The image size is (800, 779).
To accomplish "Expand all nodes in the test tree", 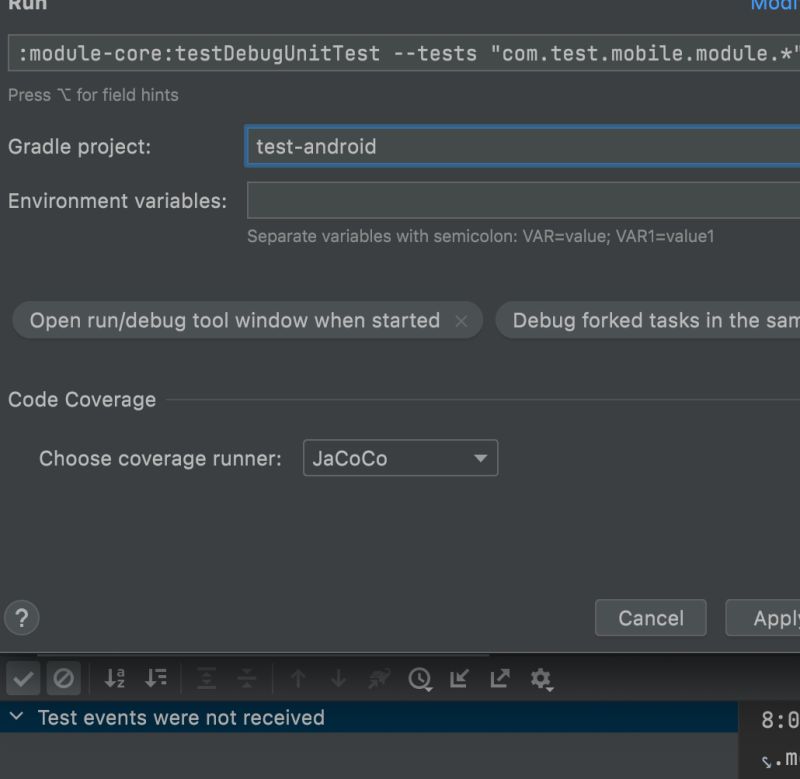I will tap(206, 679).
